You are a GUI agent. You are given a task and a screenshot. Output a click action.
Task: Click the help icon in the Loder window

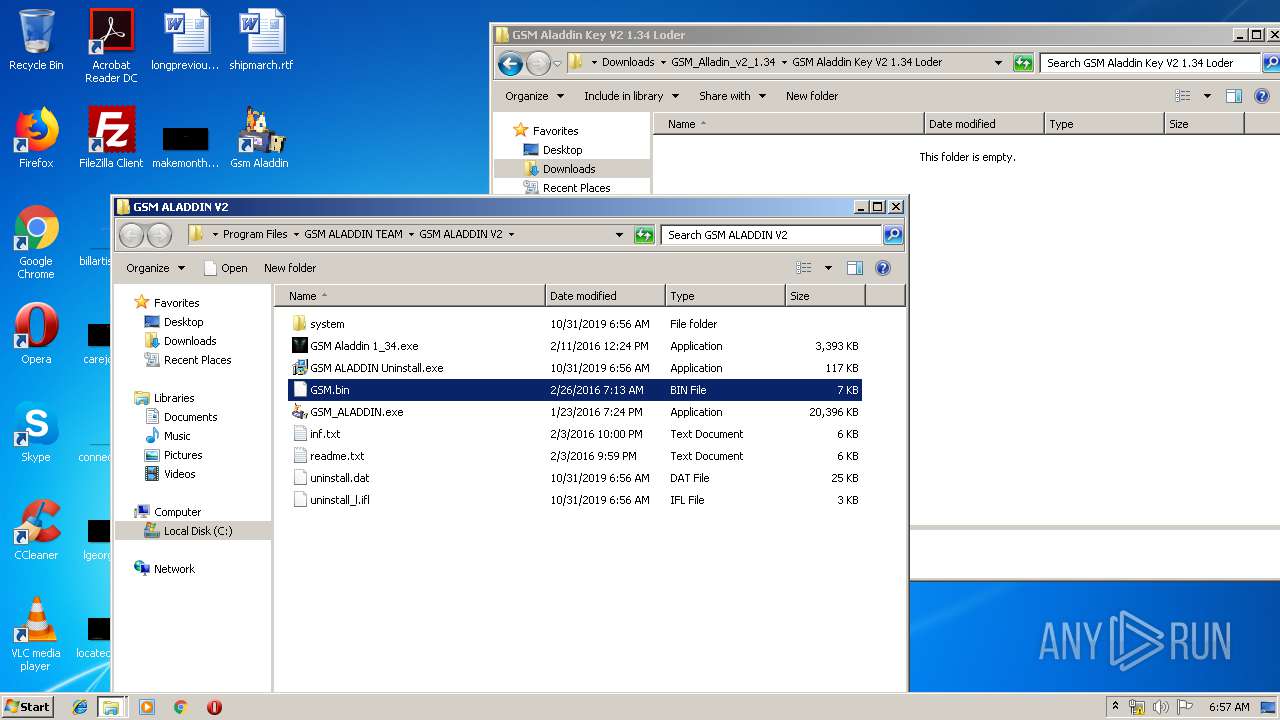point(1262,96)
